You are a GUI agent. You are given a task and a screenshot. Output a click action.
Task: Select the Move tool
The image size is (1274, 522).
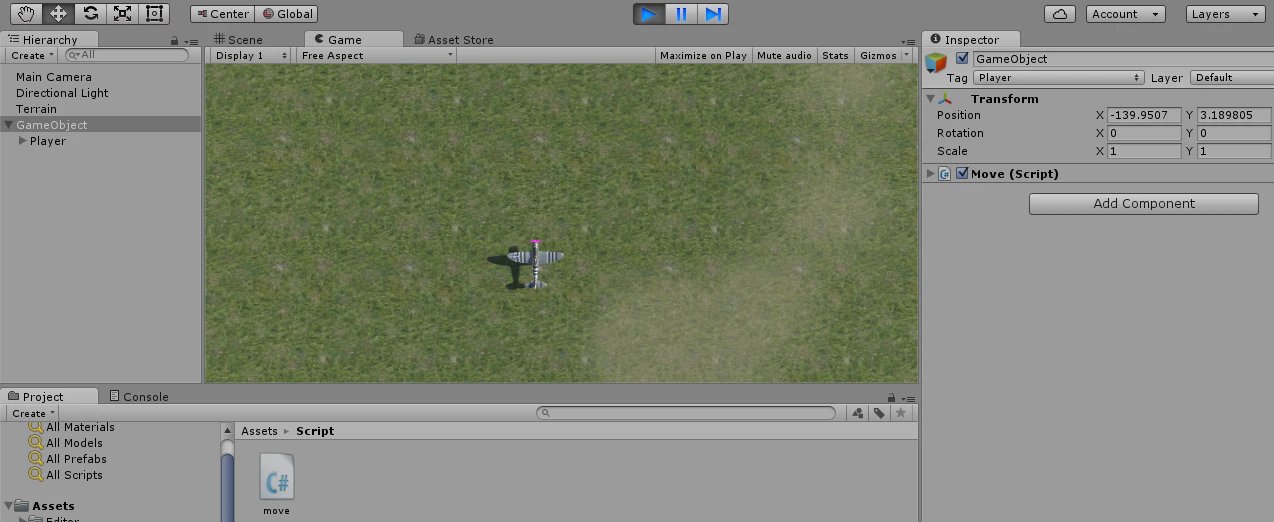pyautogui.click(x=59, y=14)
